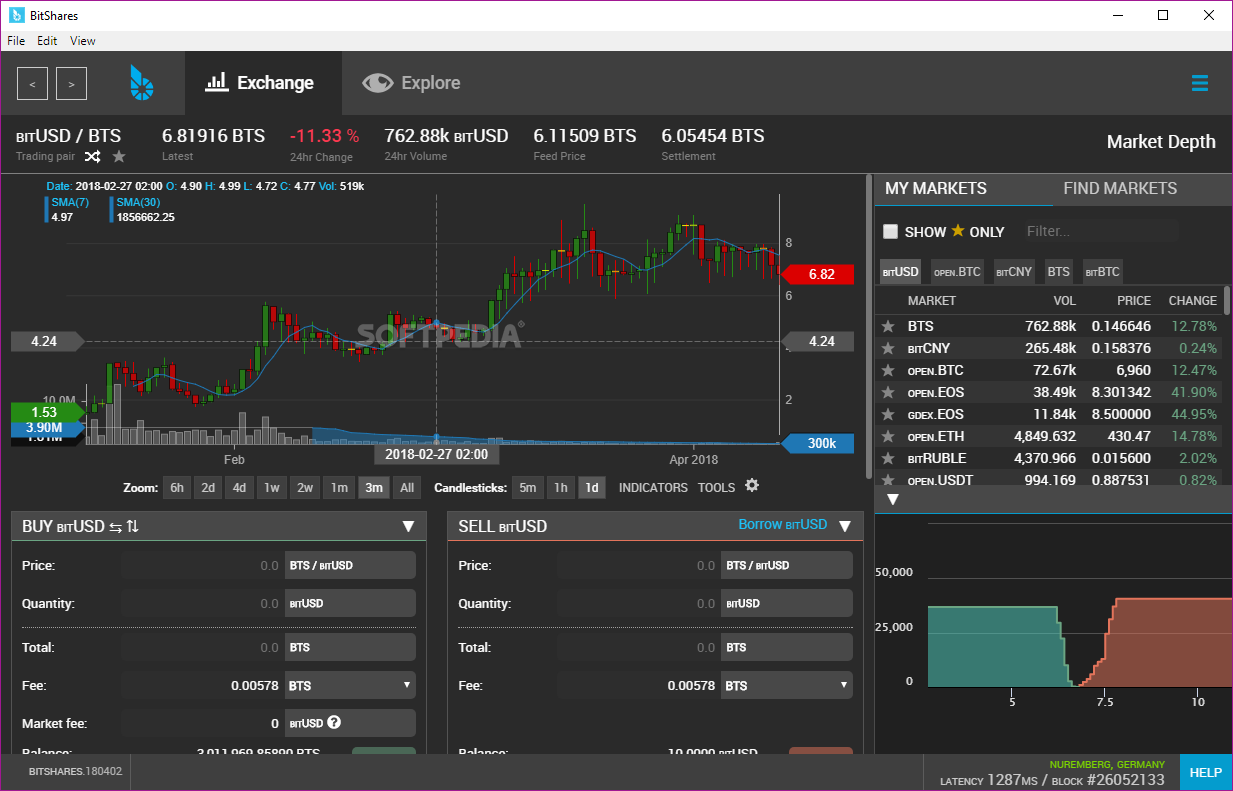Set candlesticks interval to 1d
1233x791 pixels.
tap(592, 488)
